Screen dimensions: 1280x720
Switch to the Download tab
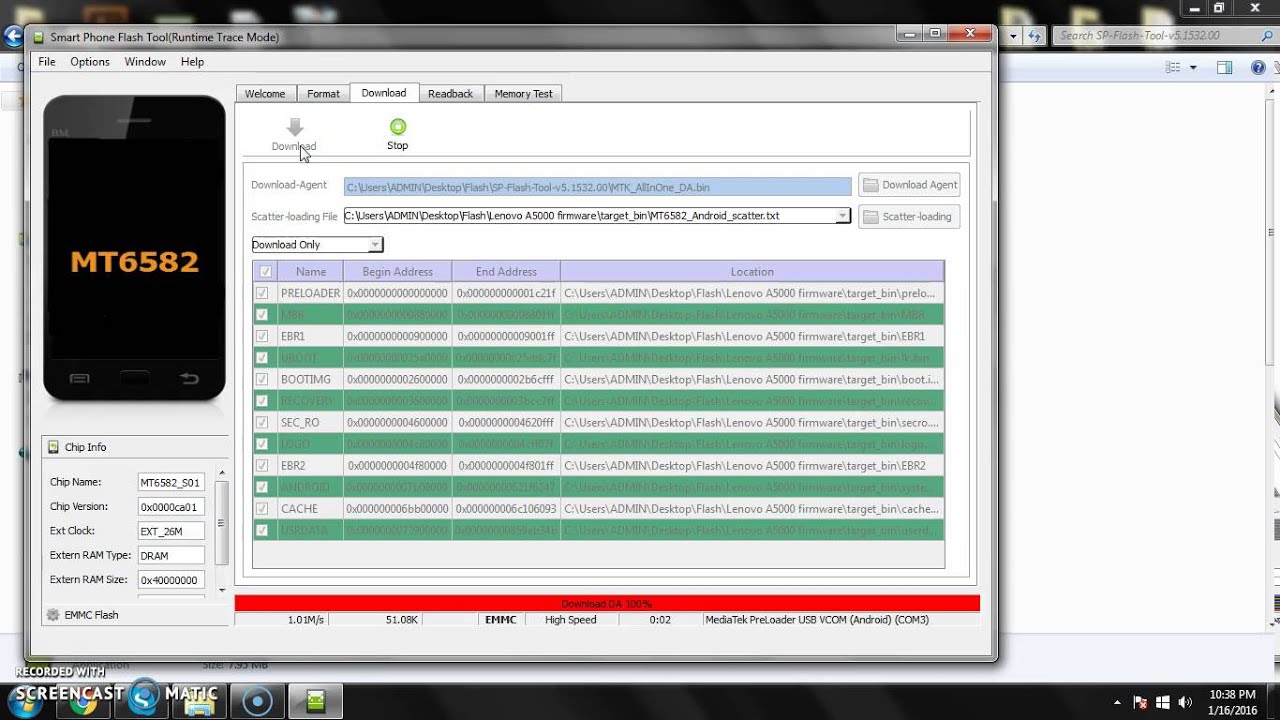pos(384,92)
